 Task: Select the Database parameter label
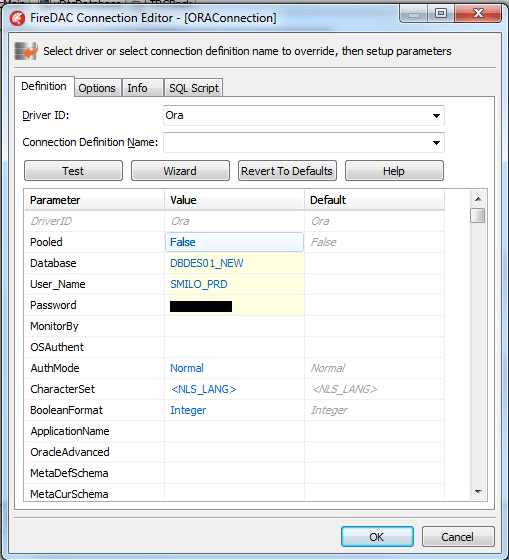pos(53,263)
